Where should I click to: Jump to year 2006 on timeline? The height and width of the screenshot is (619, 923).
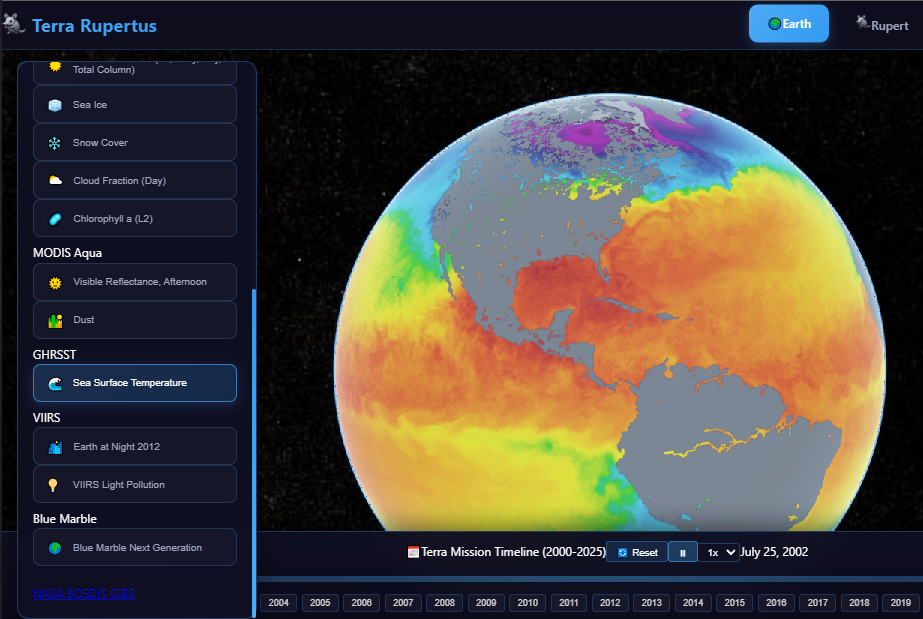(x=361, y=603)
